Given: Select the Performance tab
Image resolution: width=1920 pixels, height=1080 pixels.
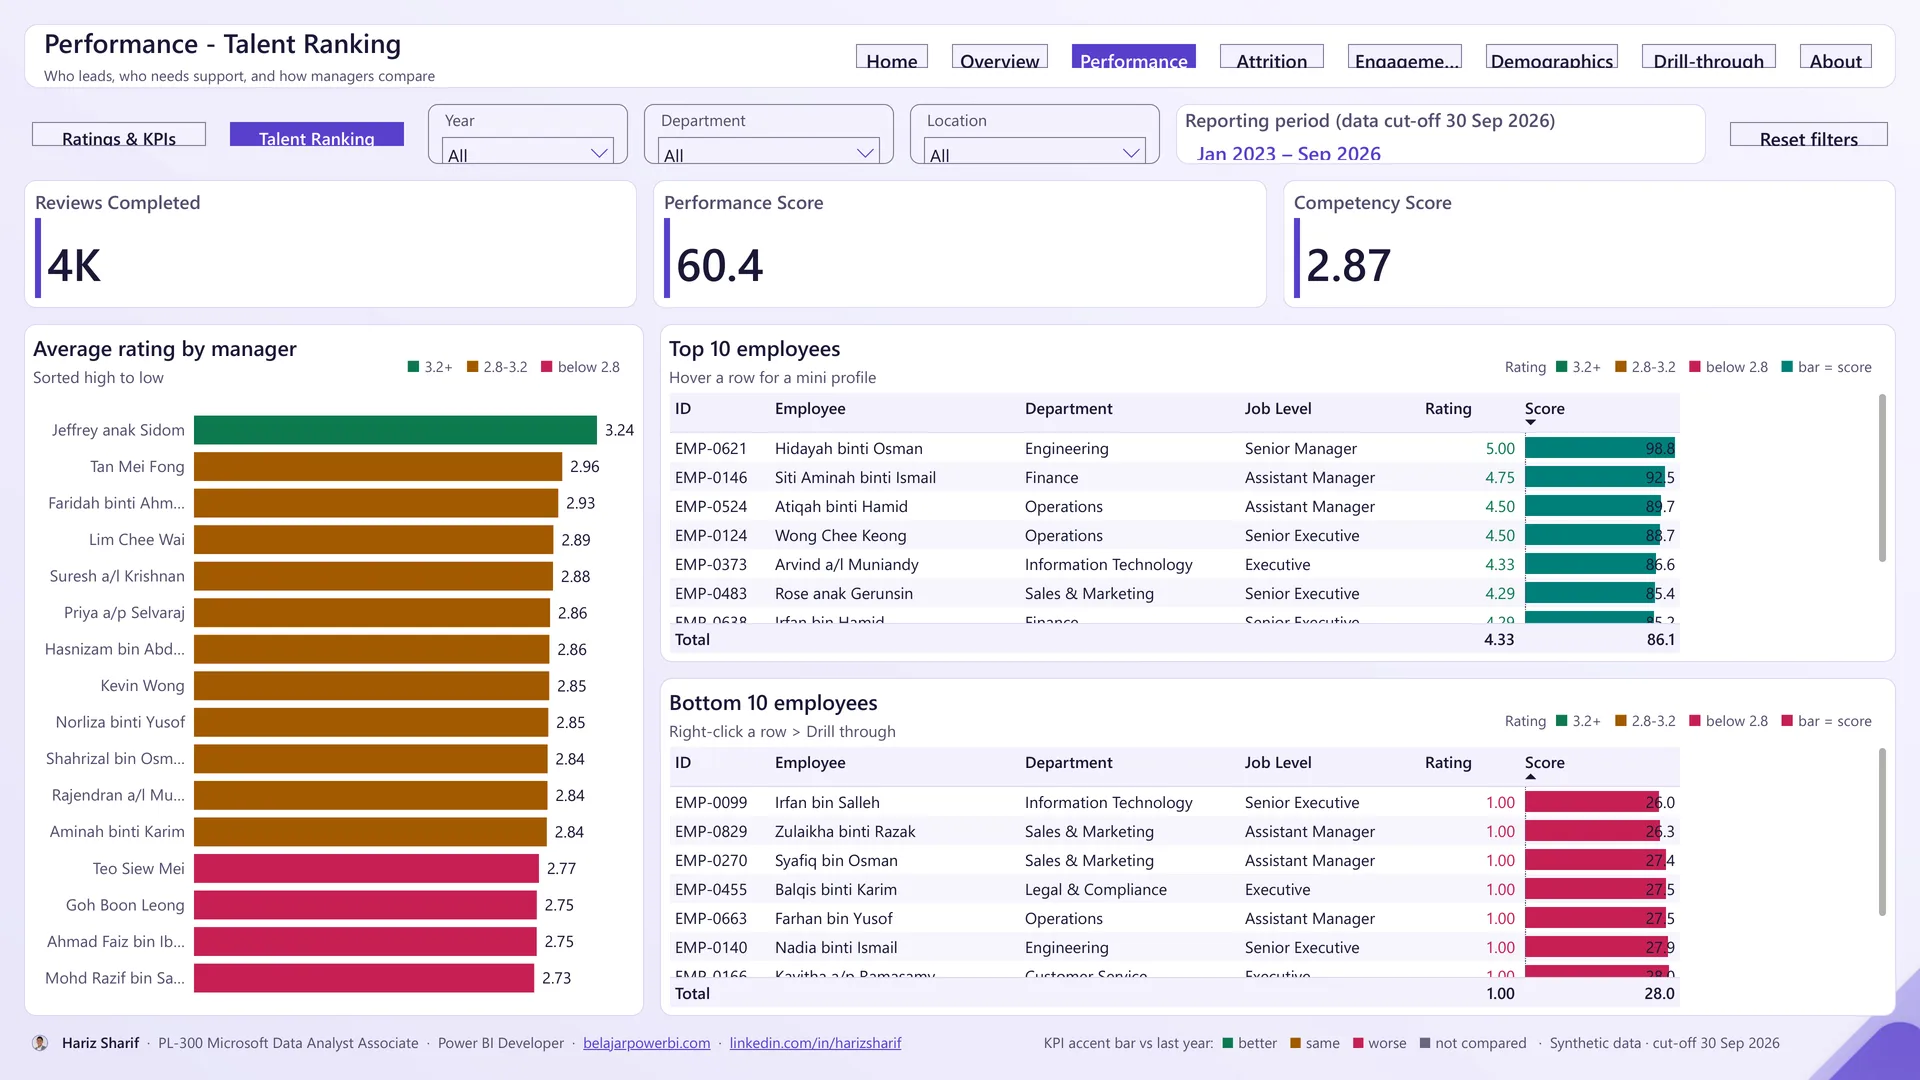Looking at the screenshot, I should pyautogui.click(x=1134, y=57).
